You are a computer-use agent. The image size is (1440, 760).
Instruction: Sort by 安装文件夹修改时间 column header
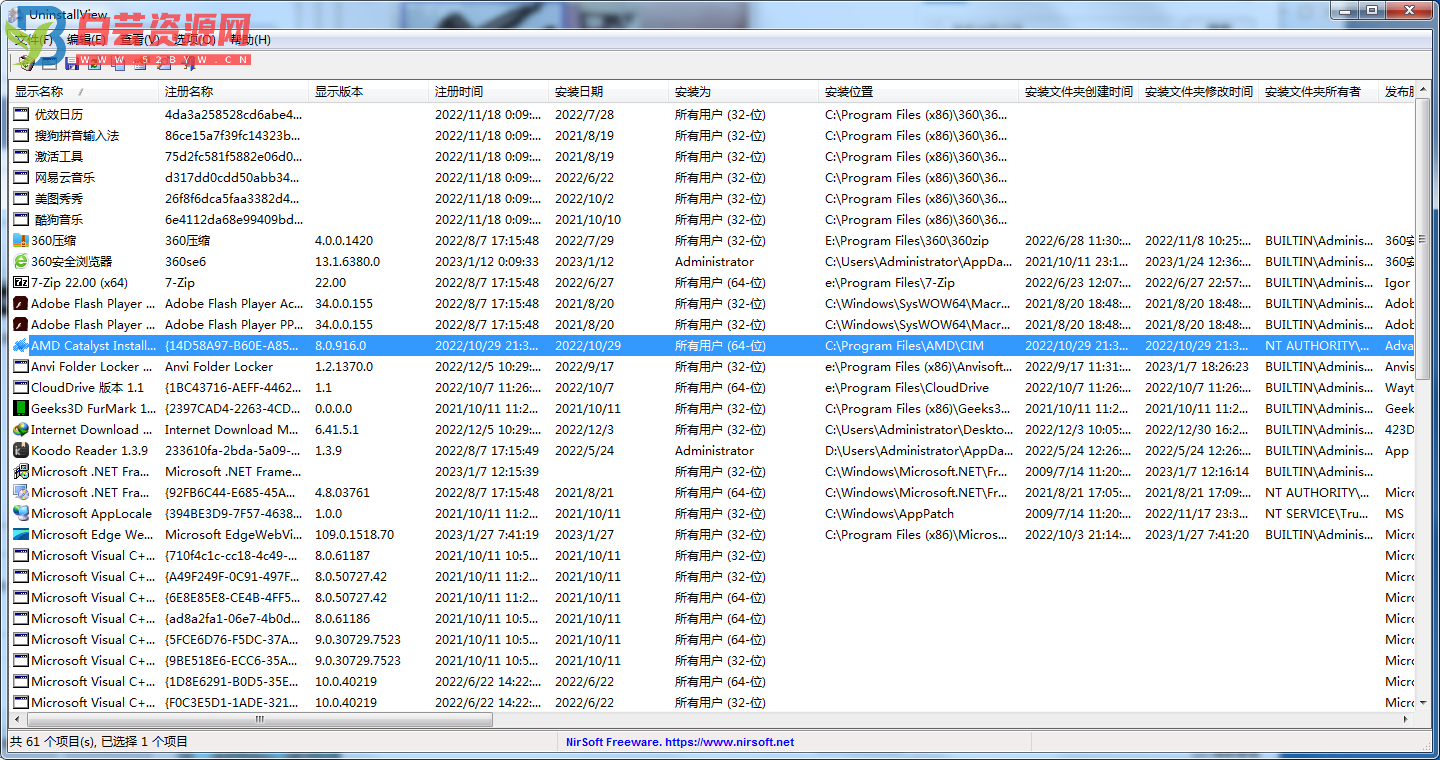1199,91
